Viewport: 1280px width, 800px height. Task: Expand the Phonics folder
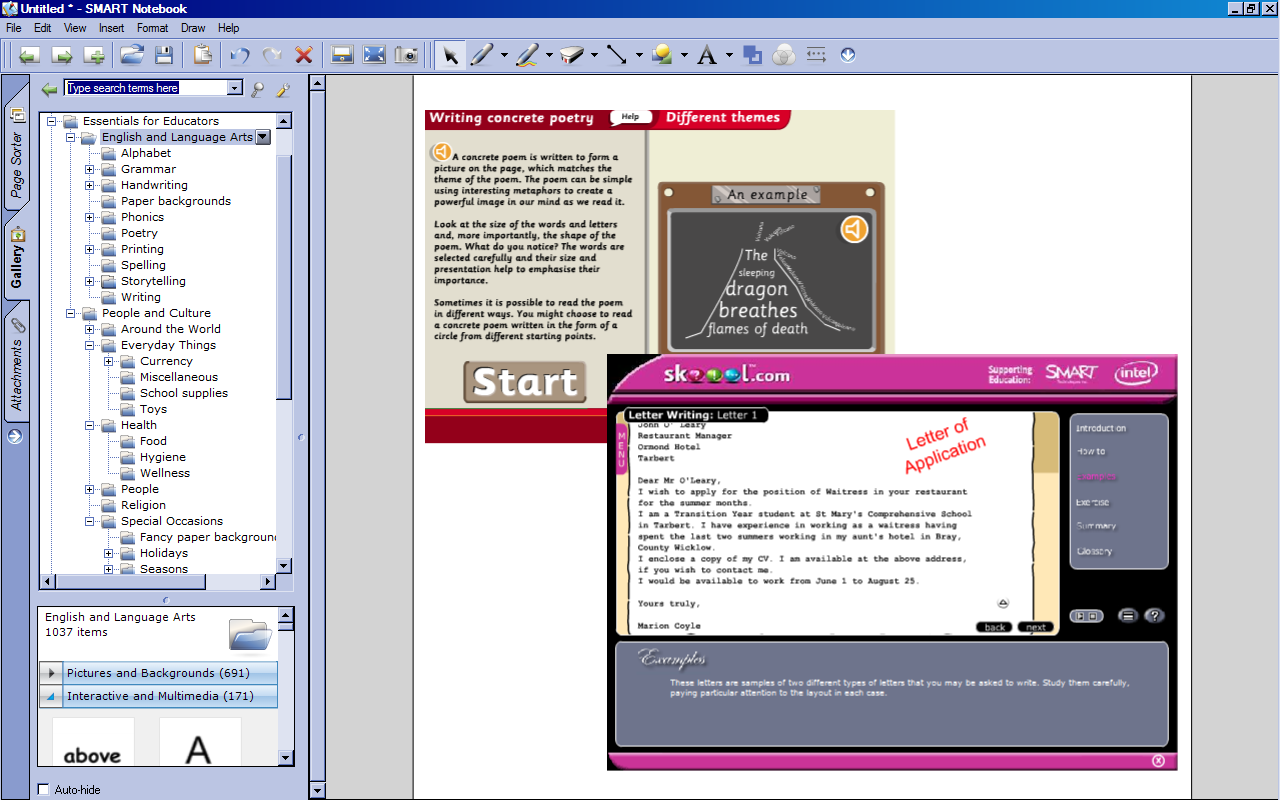[x=90, y=217]
